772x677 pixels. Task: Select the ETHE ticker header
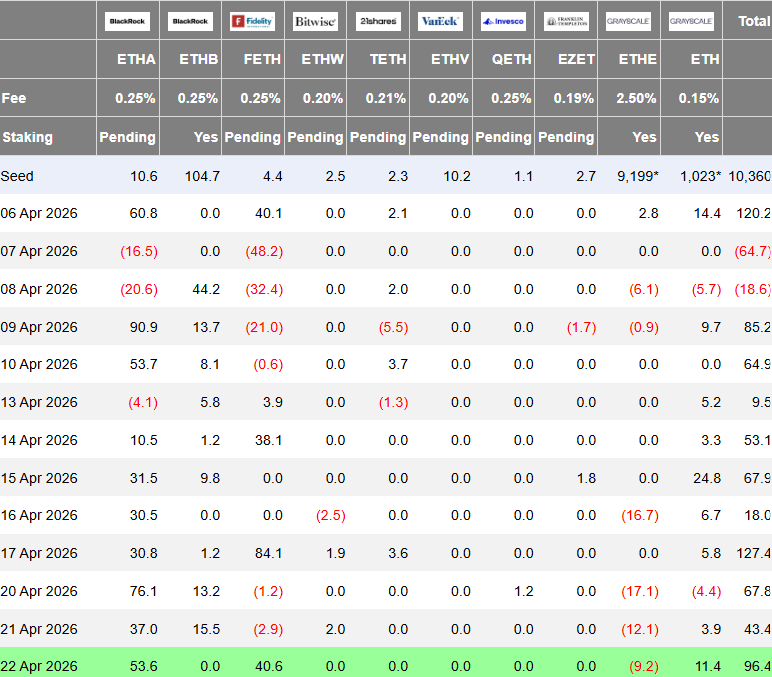pos(638,59)
